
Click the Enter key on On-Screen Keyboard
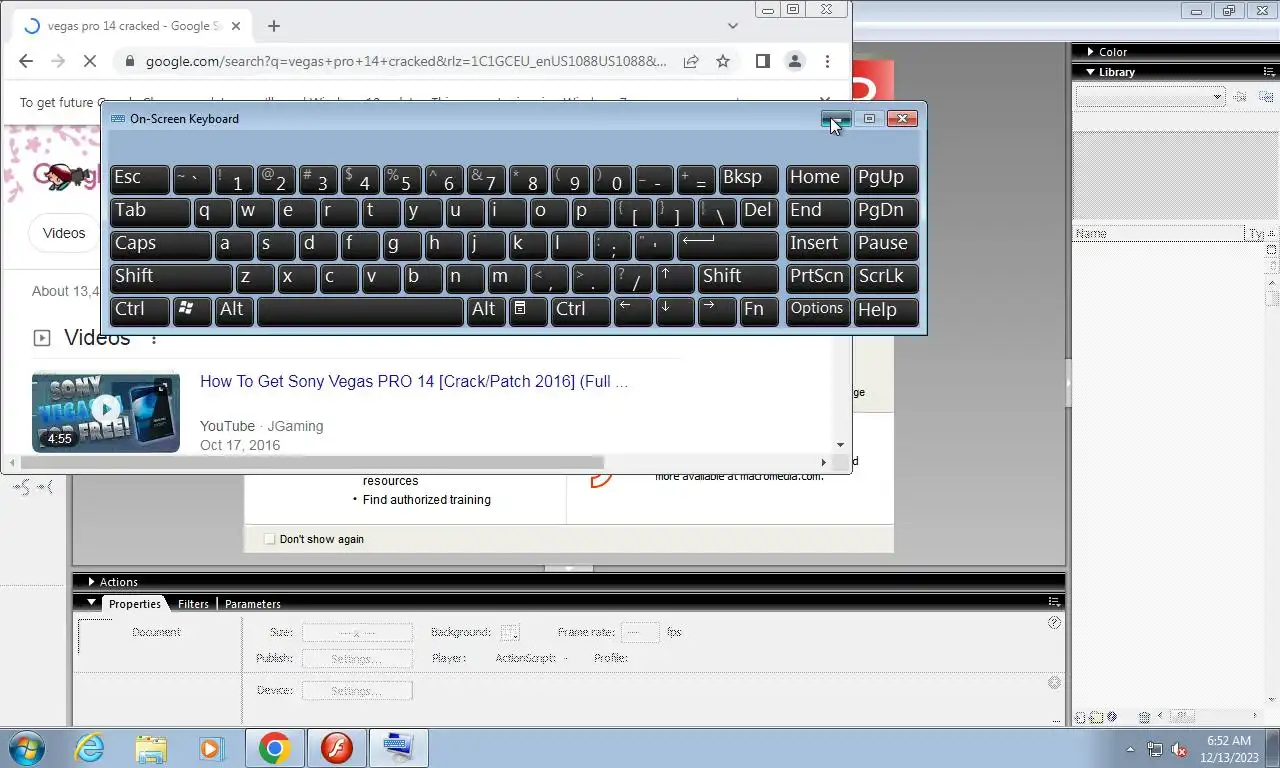click(728, 244)
